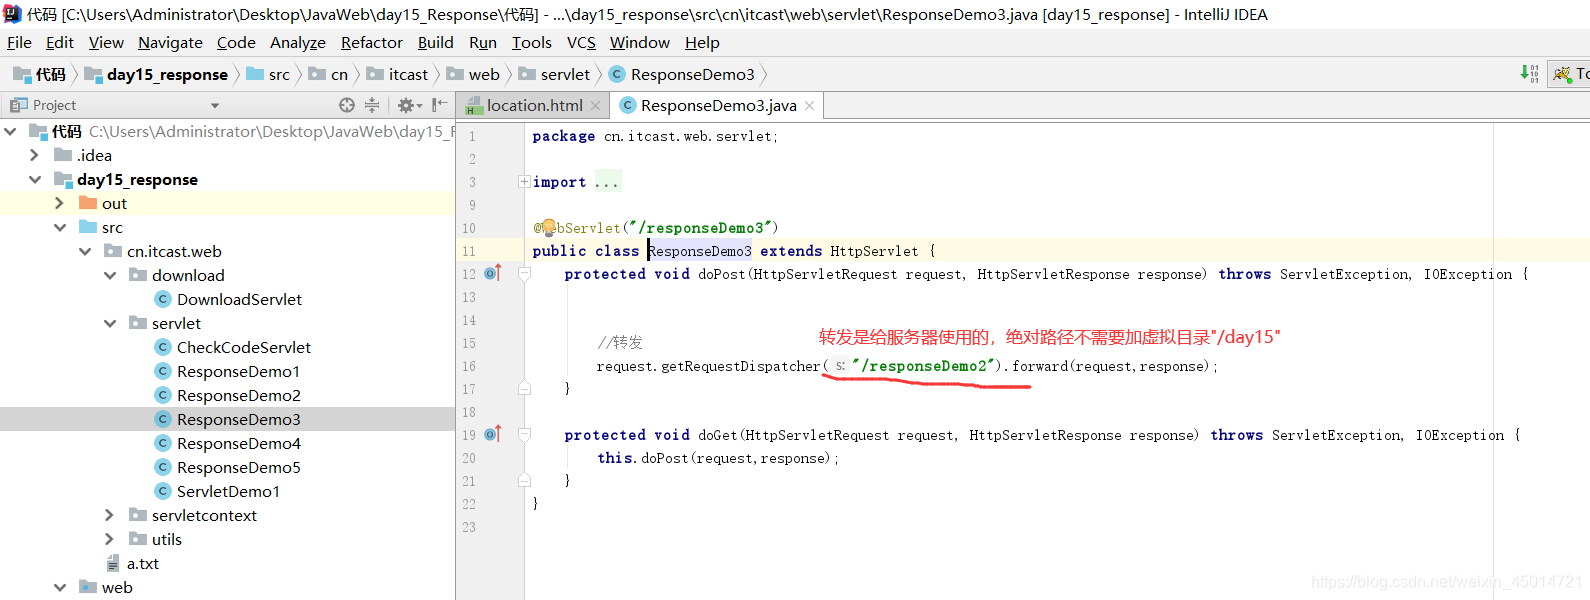Select ResponseDemo1 in the project tree

238,371
